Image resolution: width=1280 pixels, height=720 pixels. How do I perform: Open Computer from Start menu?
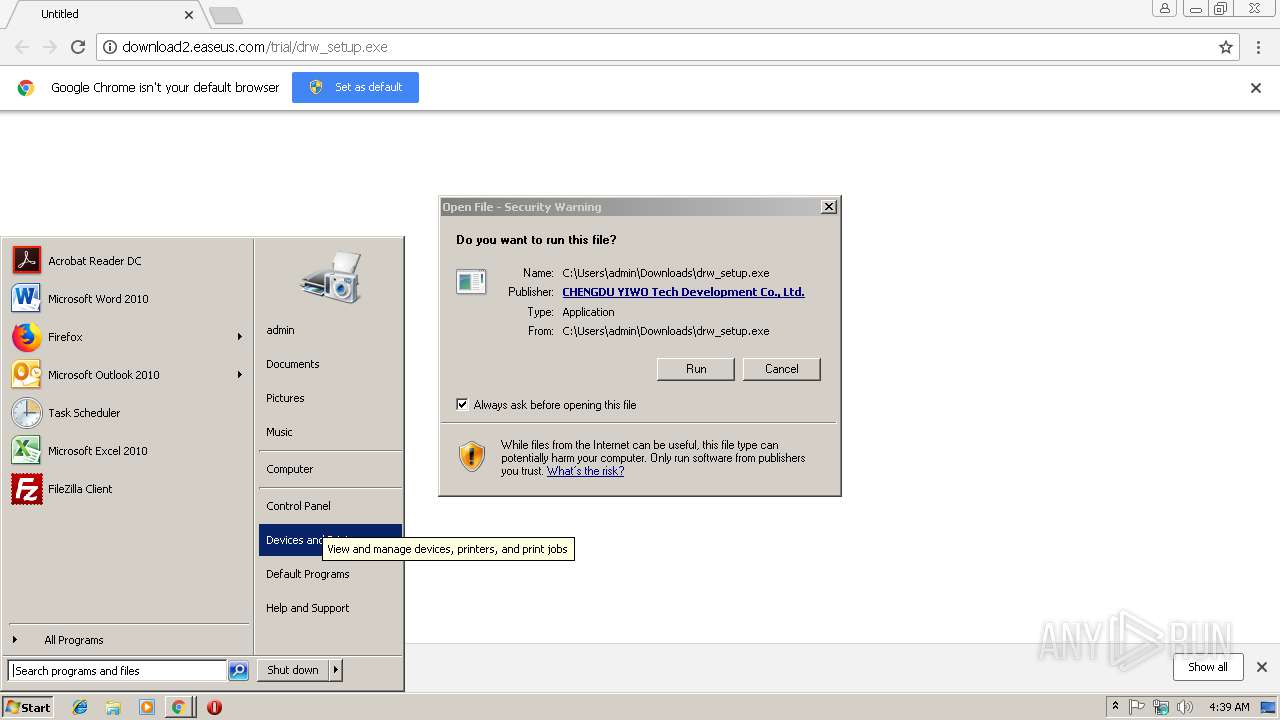330,469
